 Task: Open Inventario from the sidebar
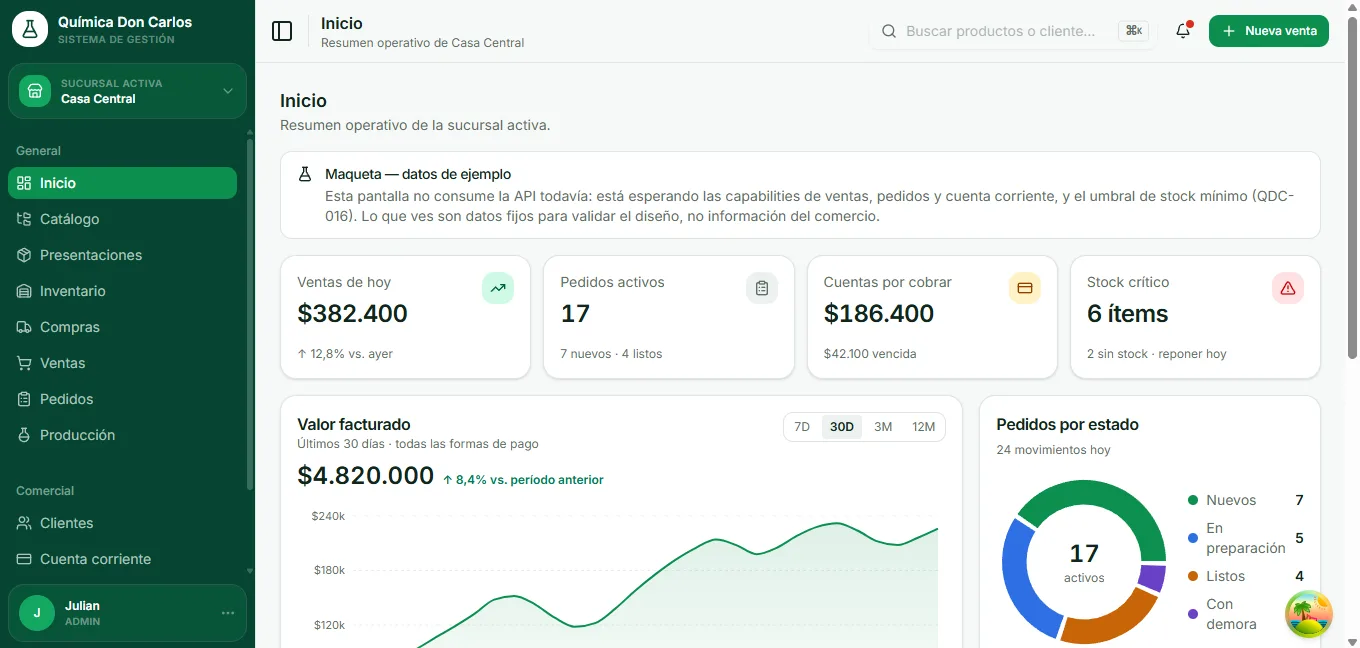[123, 291]
